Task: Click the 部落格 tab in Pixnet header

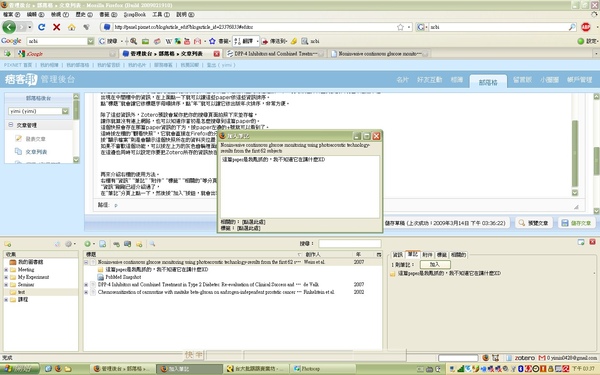Action: [488, 82]
